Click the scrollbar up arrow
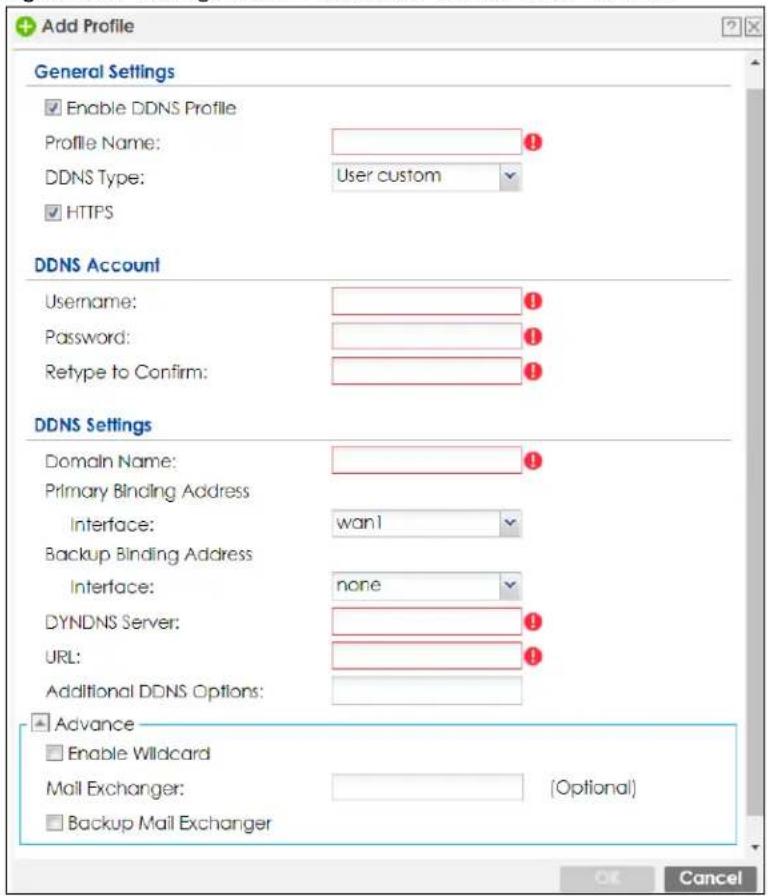The height and width of the screenshot is (896, 768). click(x=755, y=63)
